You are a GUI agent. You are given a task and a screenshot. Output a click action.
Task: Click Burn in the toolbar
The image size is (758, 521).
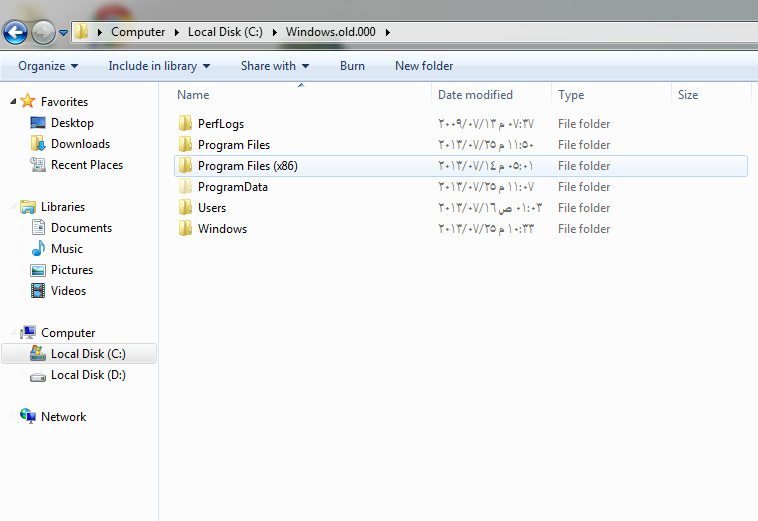pyautogui.click(x=352, y=66)
